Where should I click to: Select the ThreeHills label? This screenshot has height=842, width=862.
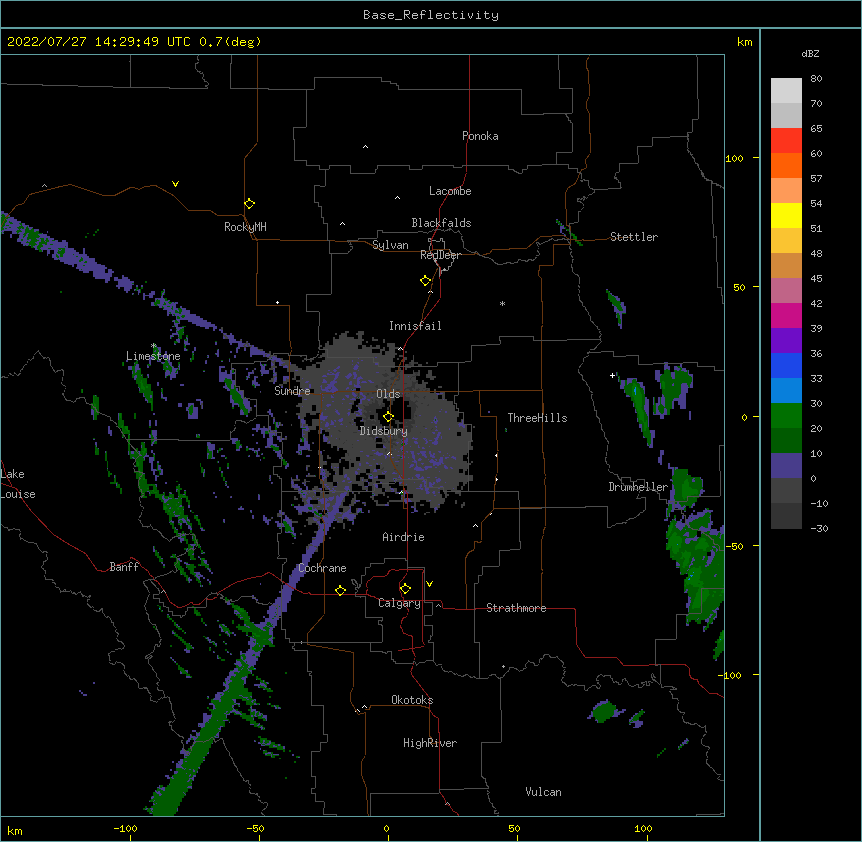[537, 418]
